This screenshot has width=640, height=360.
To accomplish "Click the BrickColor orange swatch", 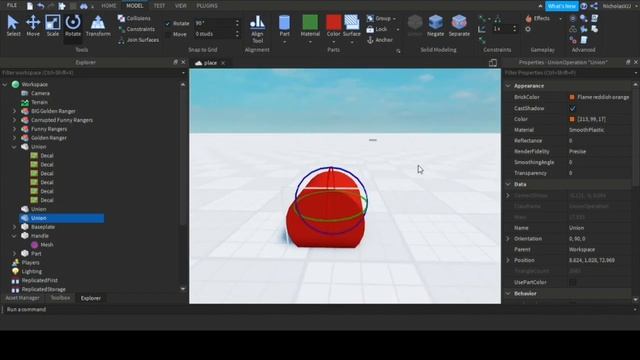I will tap(572, 98).
